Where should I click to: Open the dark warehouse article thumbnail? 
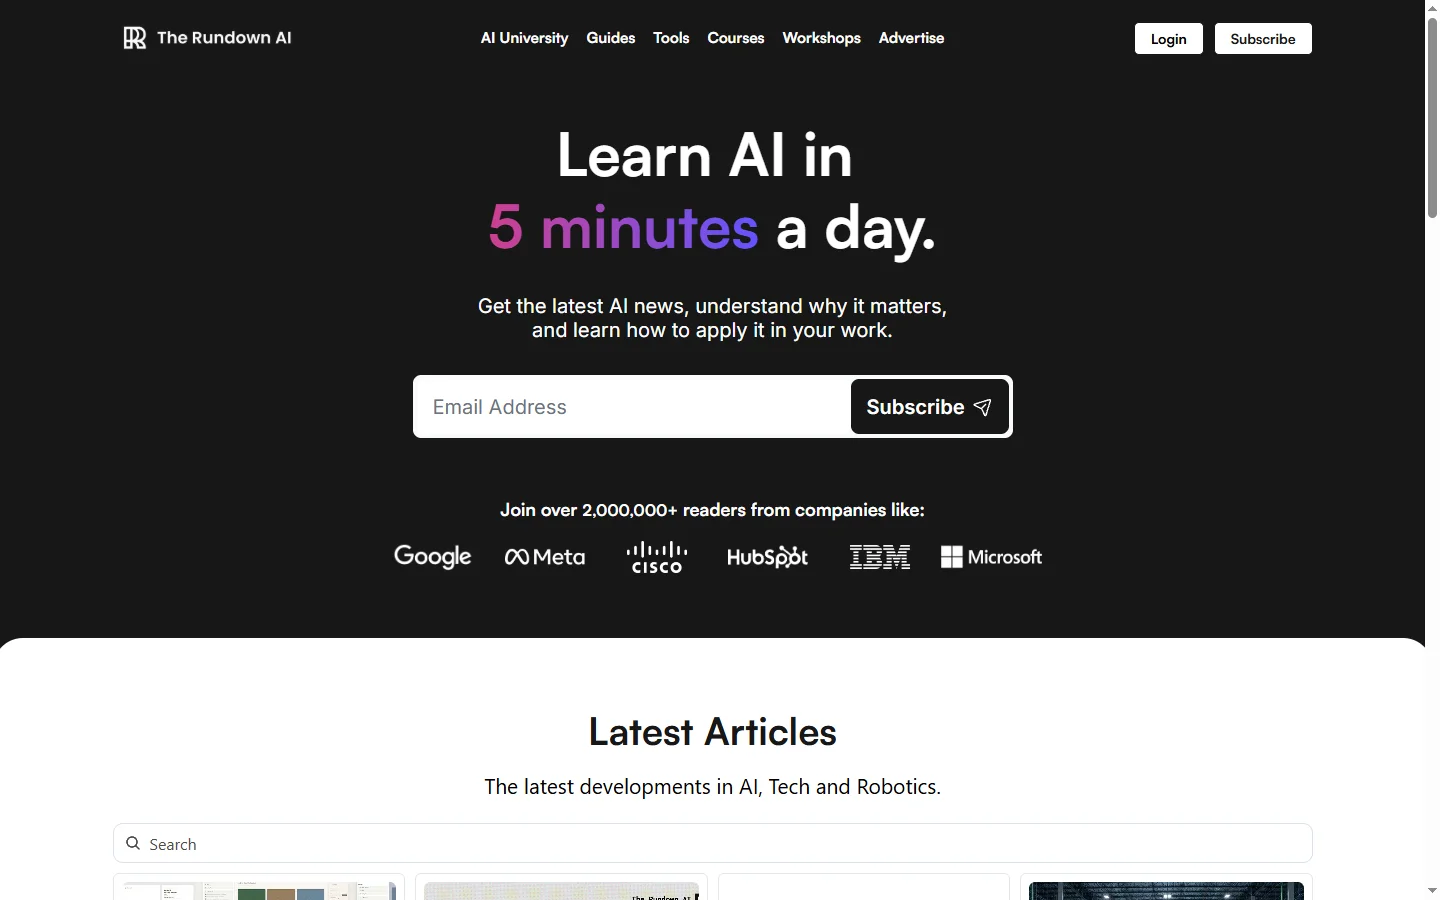[x=1166, y=888]
